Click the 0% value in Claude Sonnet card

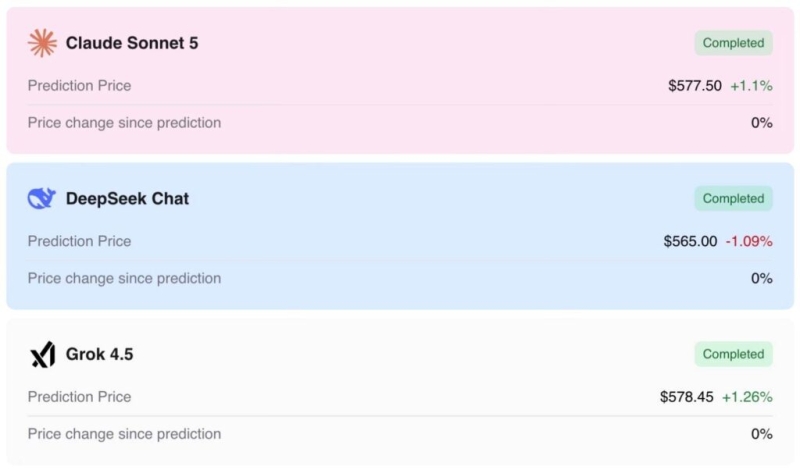coord(761,123)
